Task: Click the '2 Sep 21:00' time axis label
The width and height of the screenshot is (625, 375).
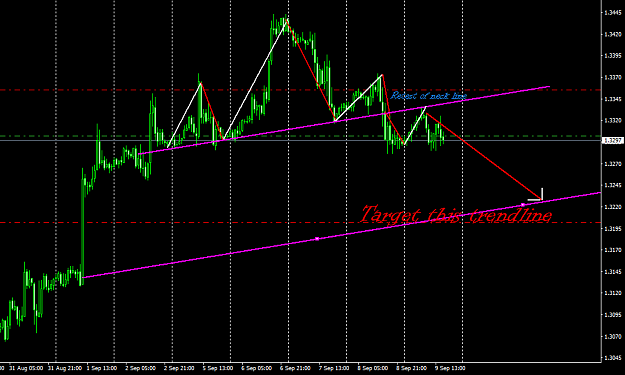Action: click(179, 368)
